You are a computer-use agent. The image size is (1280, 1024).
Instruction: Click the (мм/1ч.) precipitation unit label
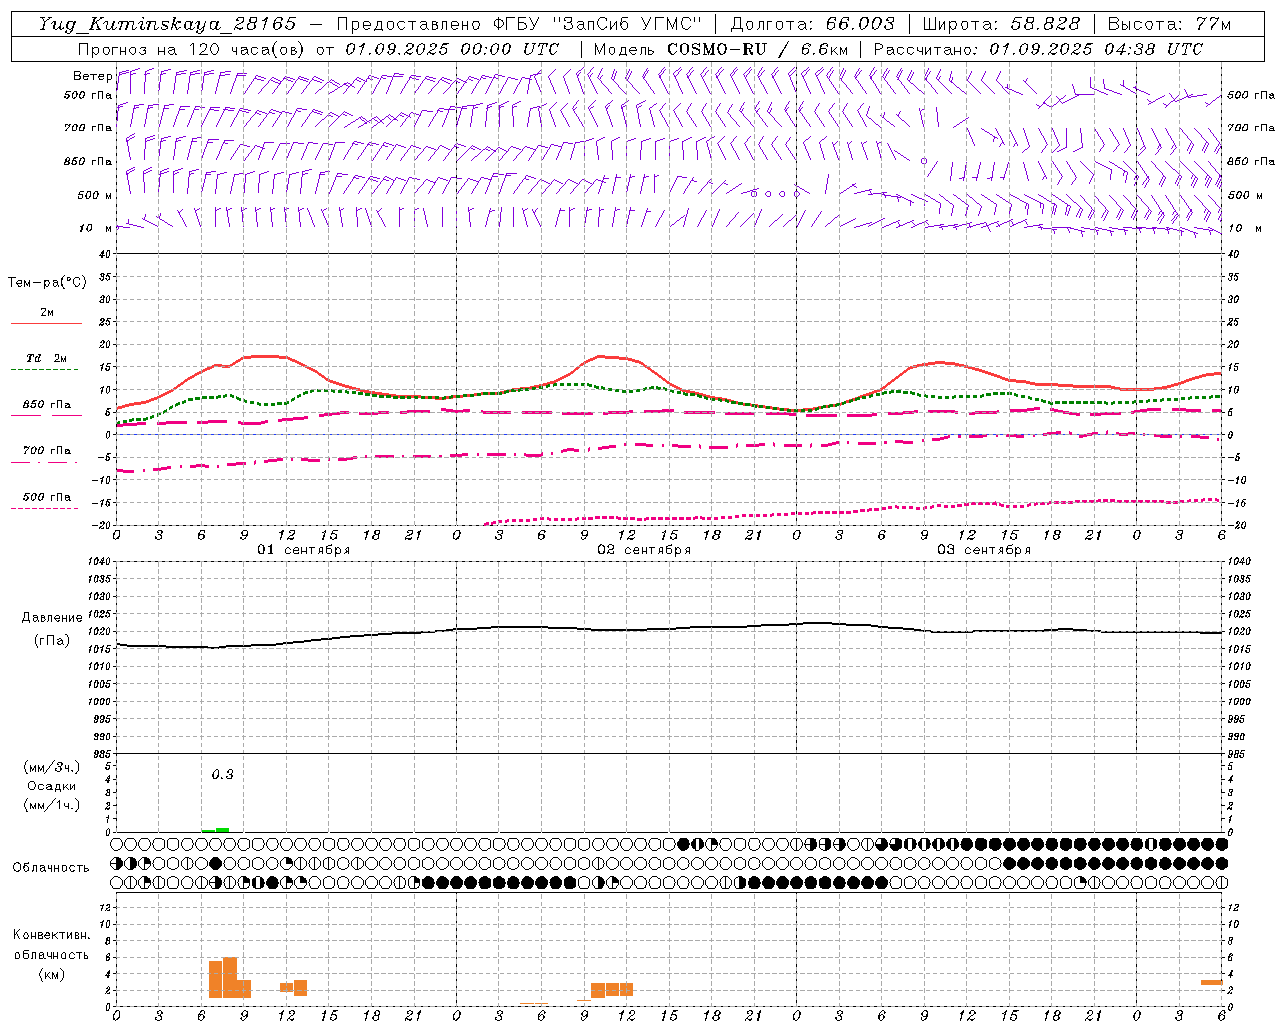tap(51, 805)
